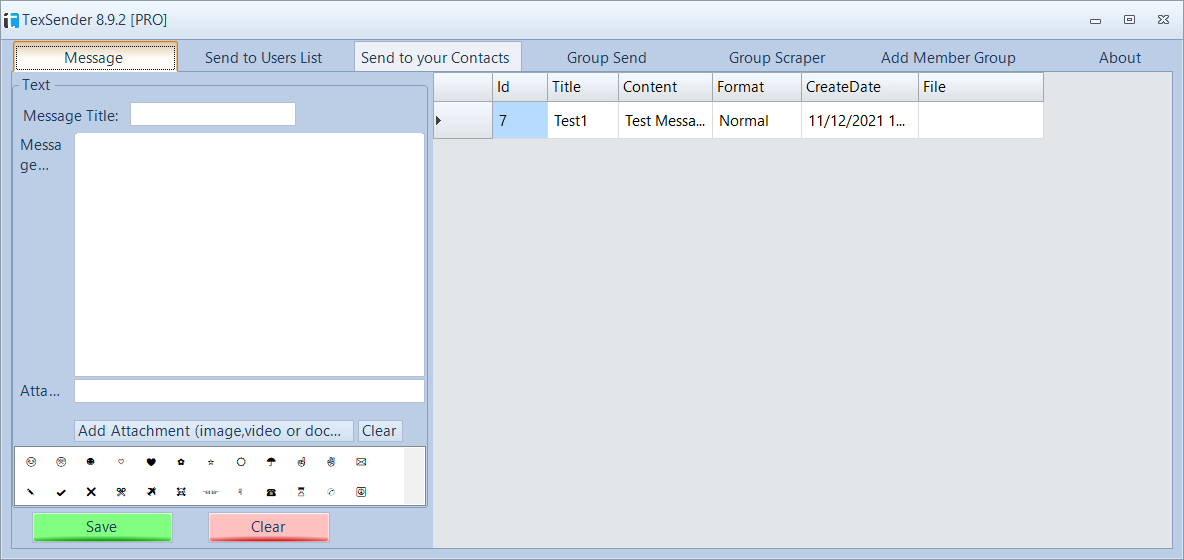Select the 'Test Messa...' content cell

click(665, 120)
